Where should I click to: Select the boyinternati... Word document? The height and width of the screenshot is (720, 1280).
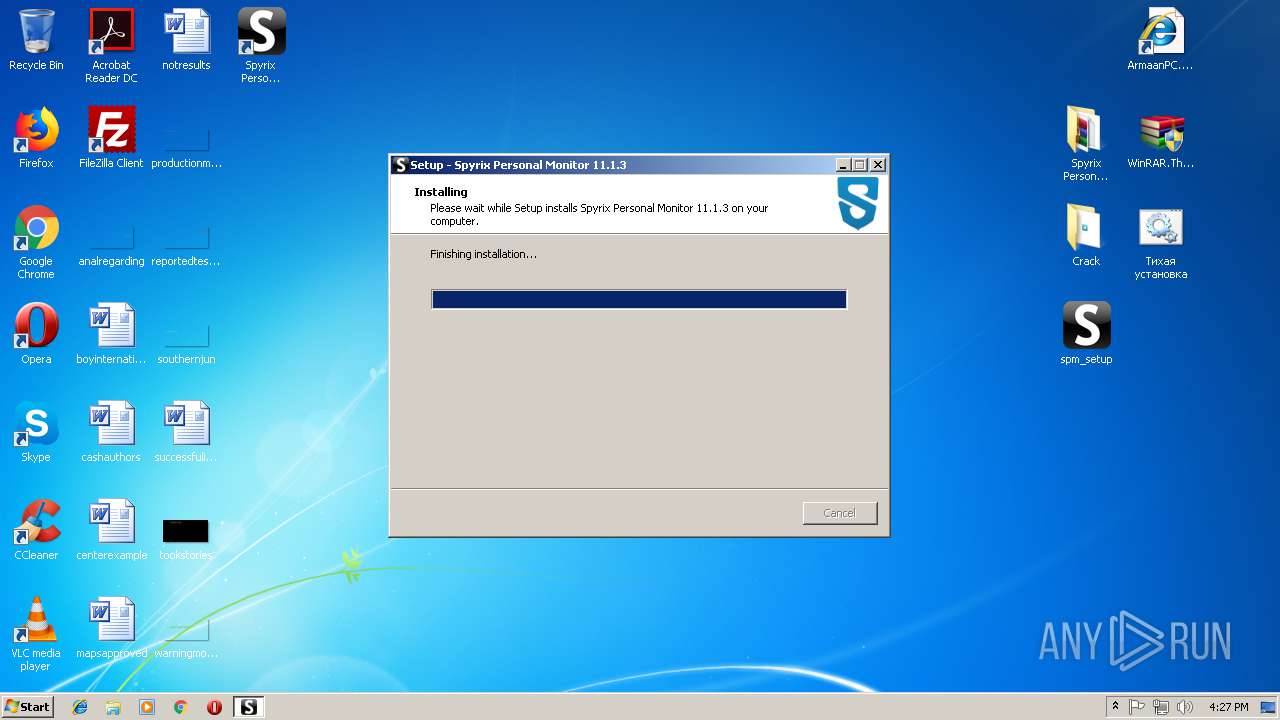(x=111, y=334)
